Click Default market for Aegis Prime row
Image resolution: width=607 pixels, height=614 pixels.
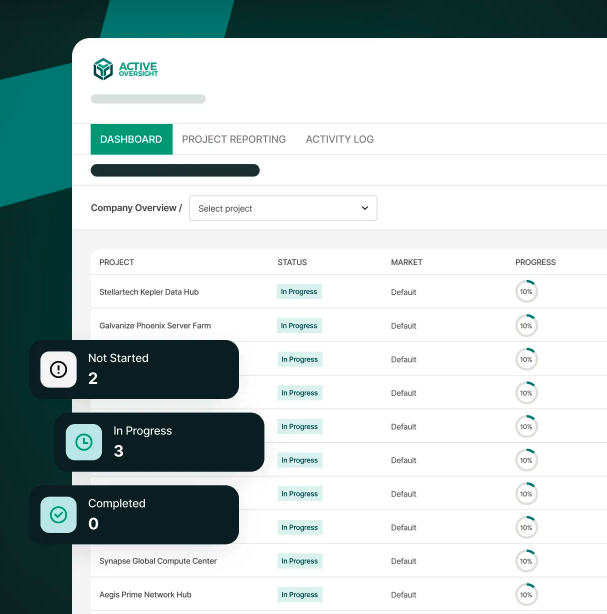pos(403,595)
